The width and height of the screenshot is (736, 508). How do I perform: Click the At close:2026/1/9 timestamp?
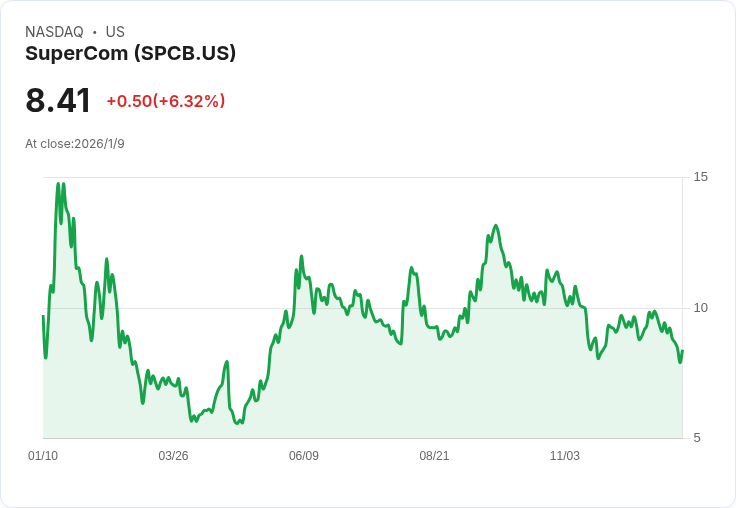click(x=75, y=144)
